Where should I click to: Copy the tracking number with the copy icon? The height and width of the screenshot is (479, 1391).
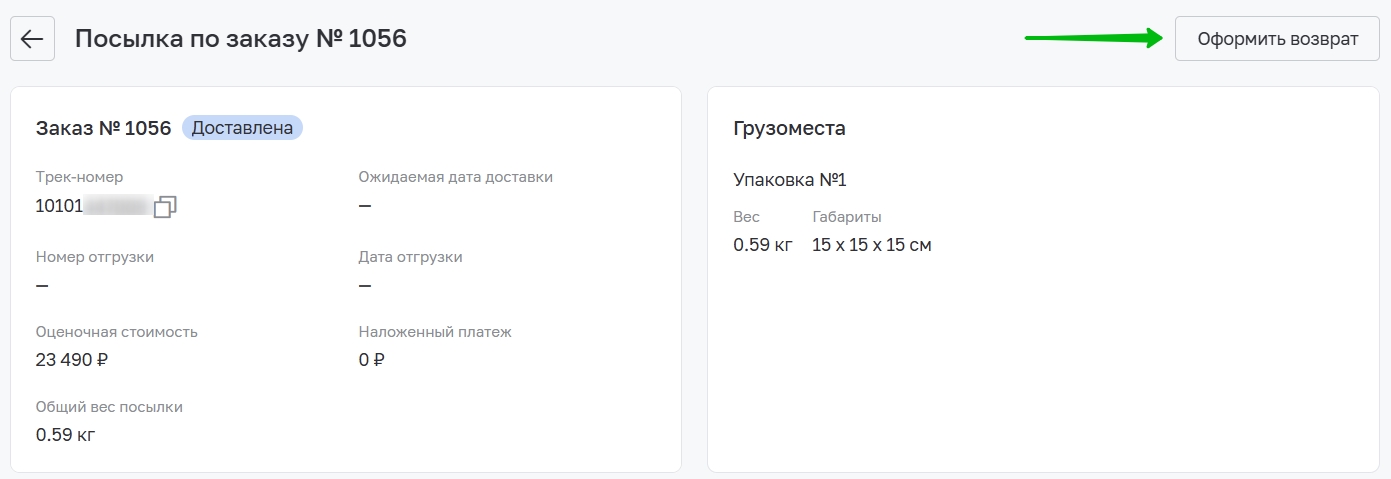[x=165, y=206]
